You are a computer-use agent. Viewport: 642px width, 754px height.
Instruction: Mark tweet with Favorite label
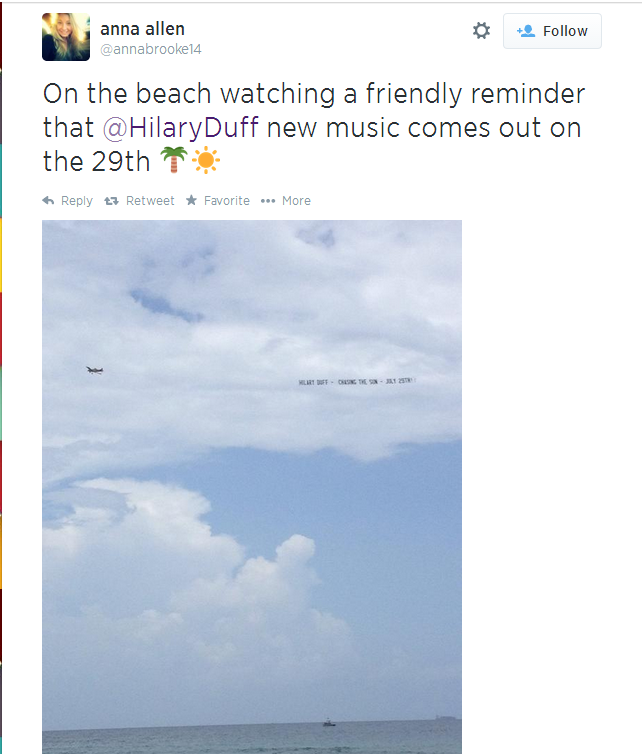[x=227, y=201]
